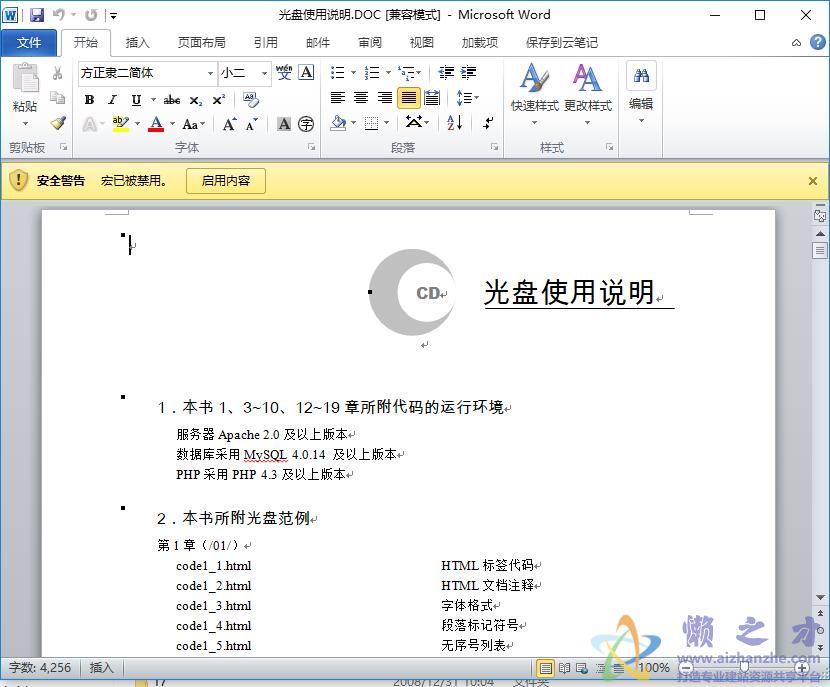Switch to 插入 Insert tab
830x687 pixels.
coord(138,42)
